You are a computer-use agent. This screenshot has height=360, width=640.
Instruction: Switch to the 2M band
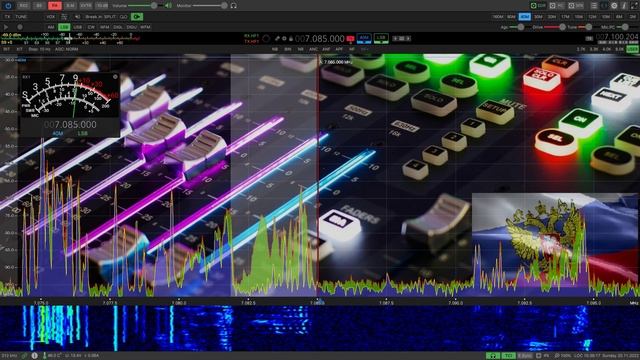point(633,17)
